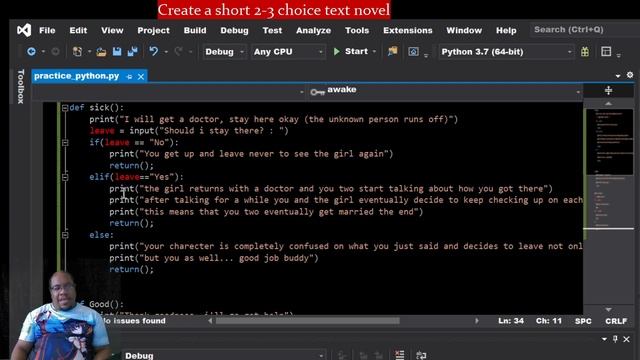Click the Navigate Backward icon

click(31, 51)
